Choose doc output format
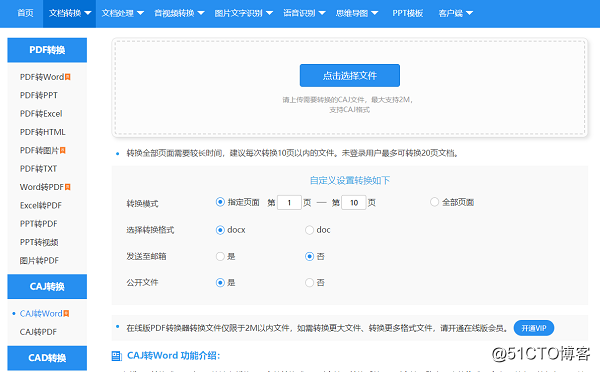This screenshot has height=372, width=600. point(309,230)
